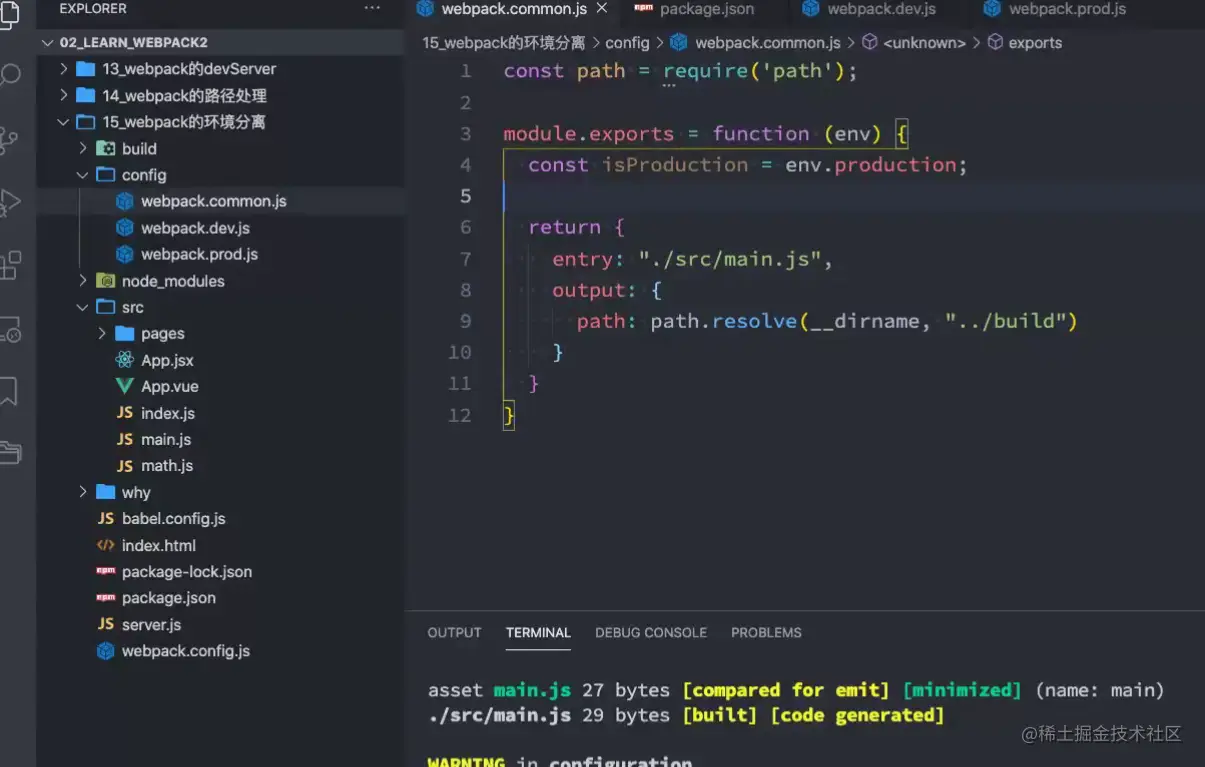Viewport: 1205px width, 767px height.
Task: Open the PROBLEMS panel tab
Action: pyautogui.click(x=766, y=632)
